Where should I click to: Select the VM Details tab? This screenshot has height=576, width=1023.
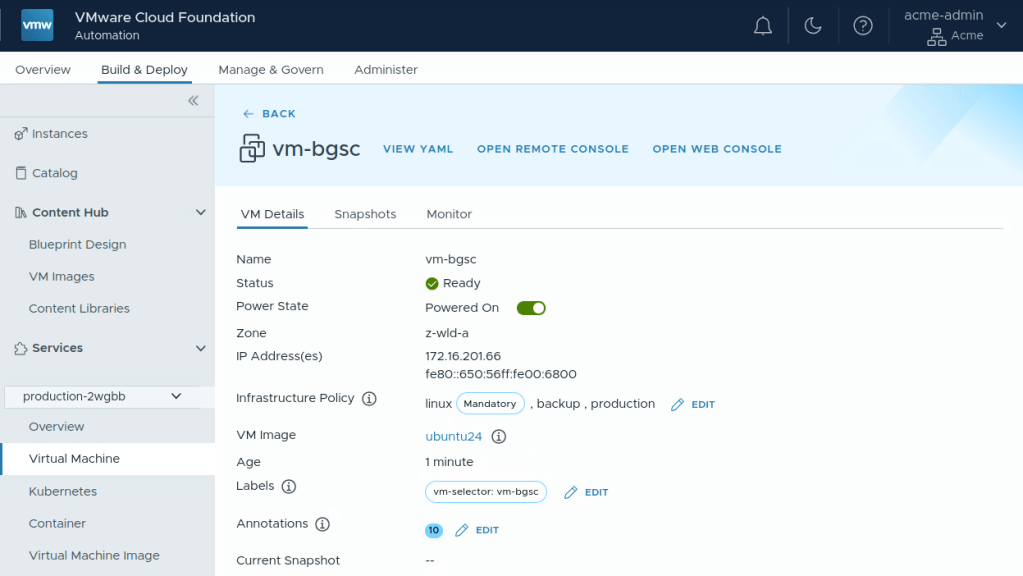(272, 214)
